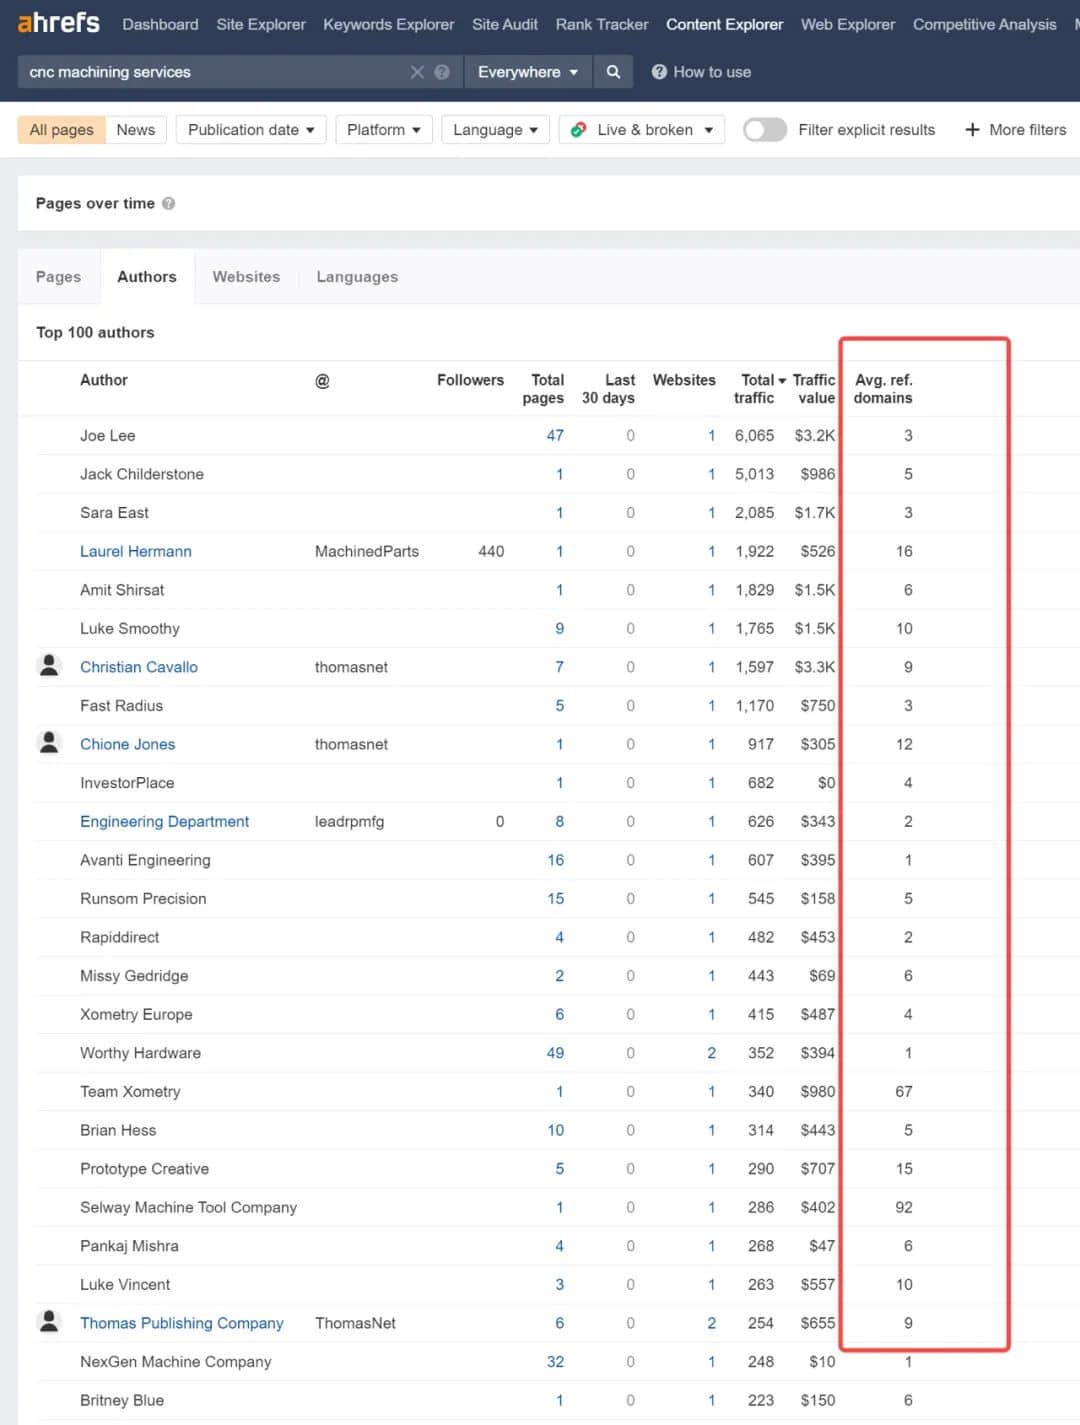Click Chione Jones's avatar icon
The image size is (1080, 1425).
coord(49,742)
